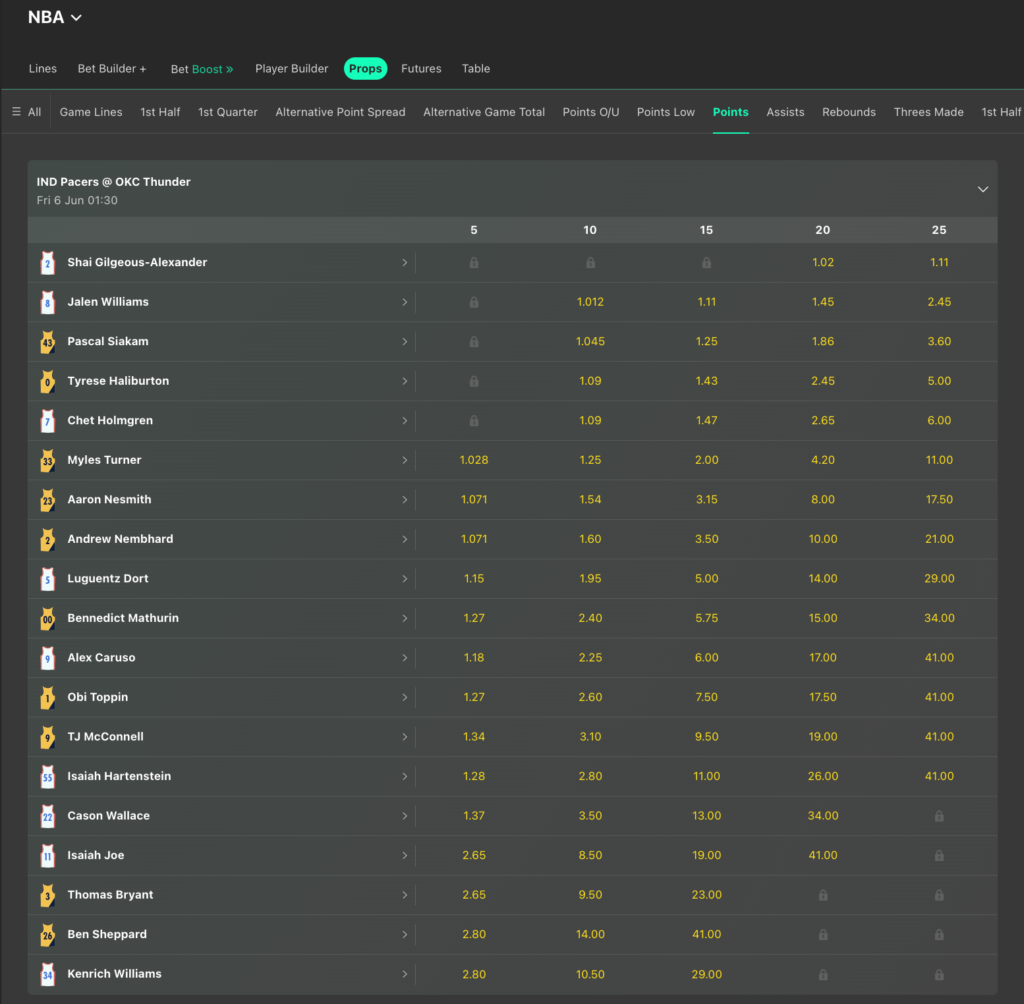Select the Alternative Point Spread filter
The width and height of the screenshot is (1024, 1004).
340,112
